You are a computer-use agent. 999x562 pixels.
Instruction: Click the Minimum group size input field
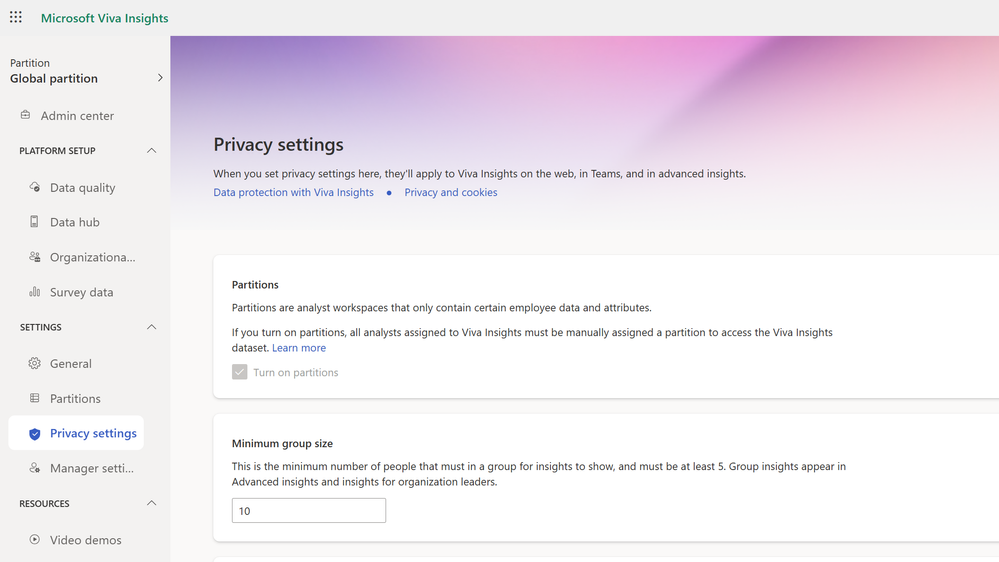309,510
